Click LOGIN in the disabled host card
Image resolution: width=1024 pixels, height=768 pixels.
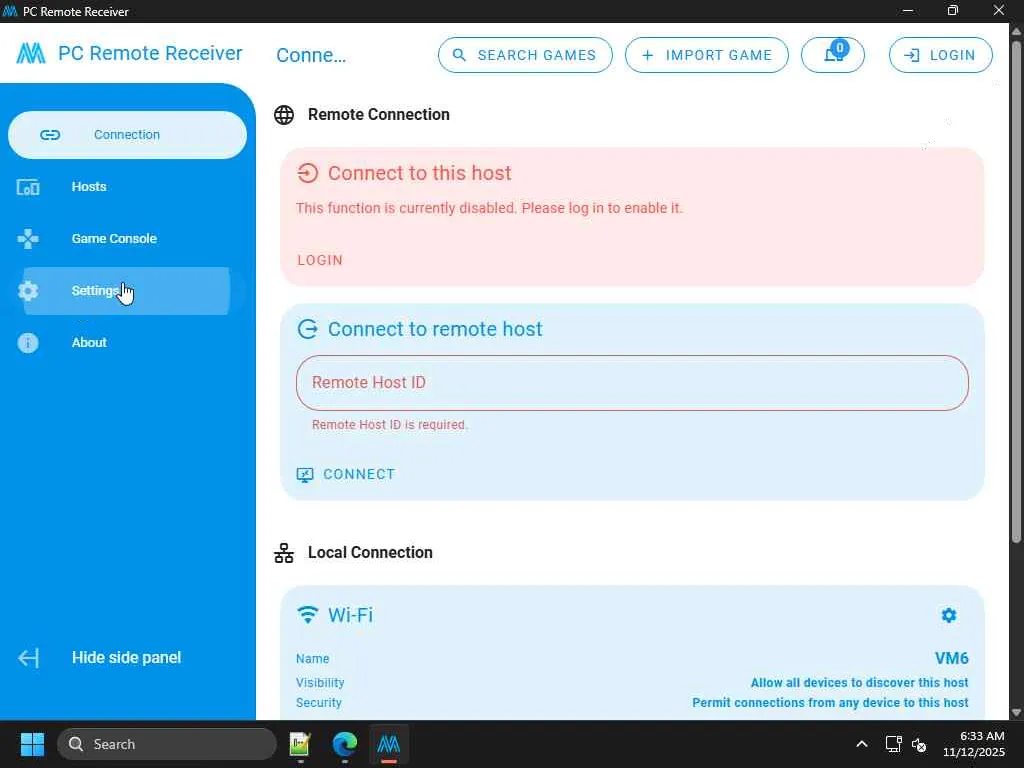pos(320,260)
